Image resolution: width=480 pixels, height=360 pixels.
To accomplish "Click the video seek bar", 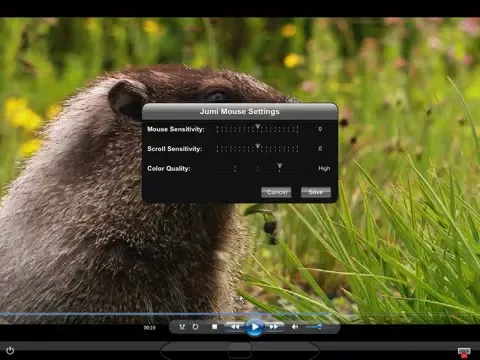I will [240, 314].
